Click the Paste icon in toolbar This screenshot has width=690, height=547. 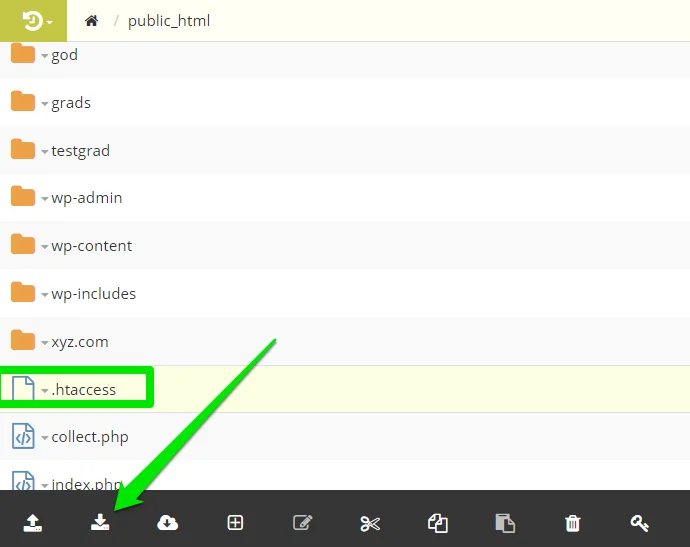click(505, 523)
